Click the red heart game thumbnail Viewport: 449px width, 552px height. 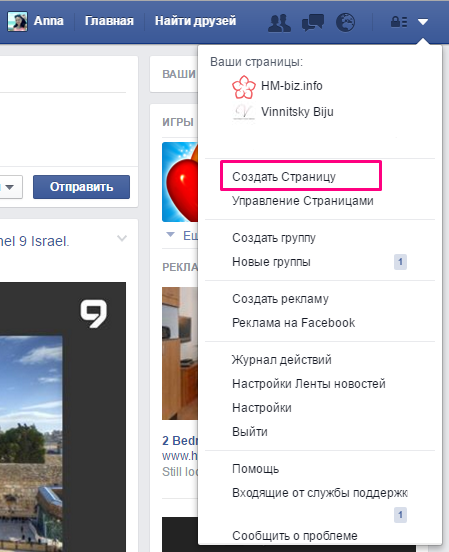tap(180, 182)
